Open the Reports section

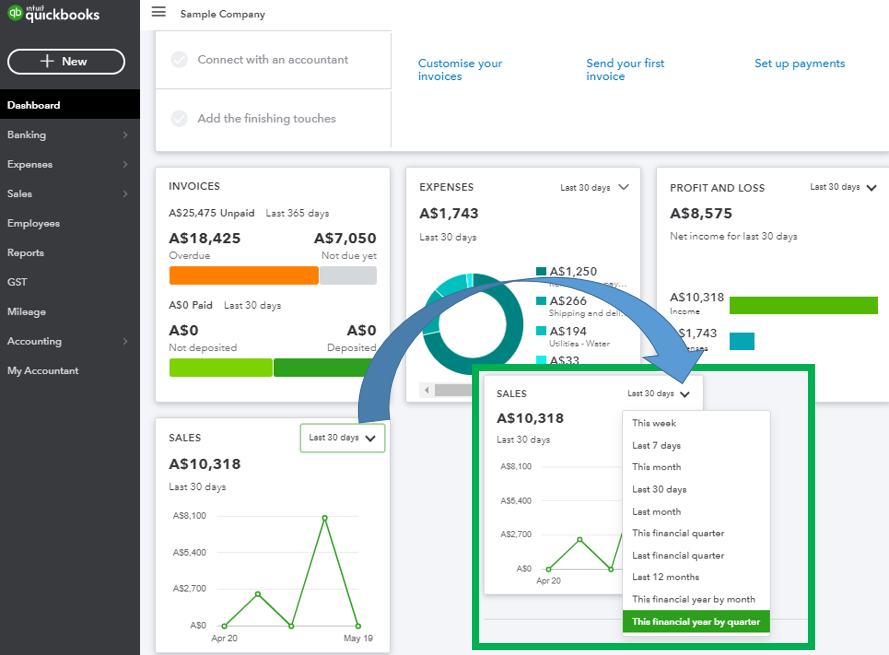[x=26, y=252]
